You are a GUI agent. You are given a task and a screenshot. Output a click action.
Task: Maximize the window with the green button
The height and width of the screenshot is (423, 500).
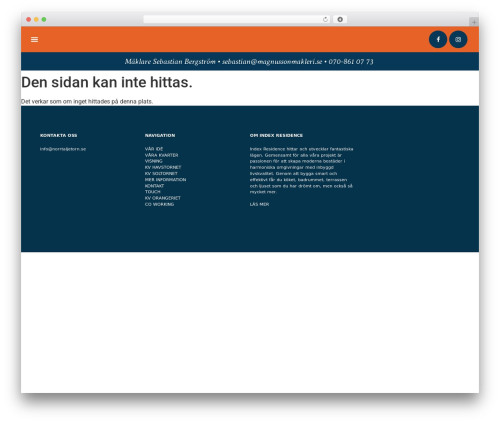pos(44,19)
